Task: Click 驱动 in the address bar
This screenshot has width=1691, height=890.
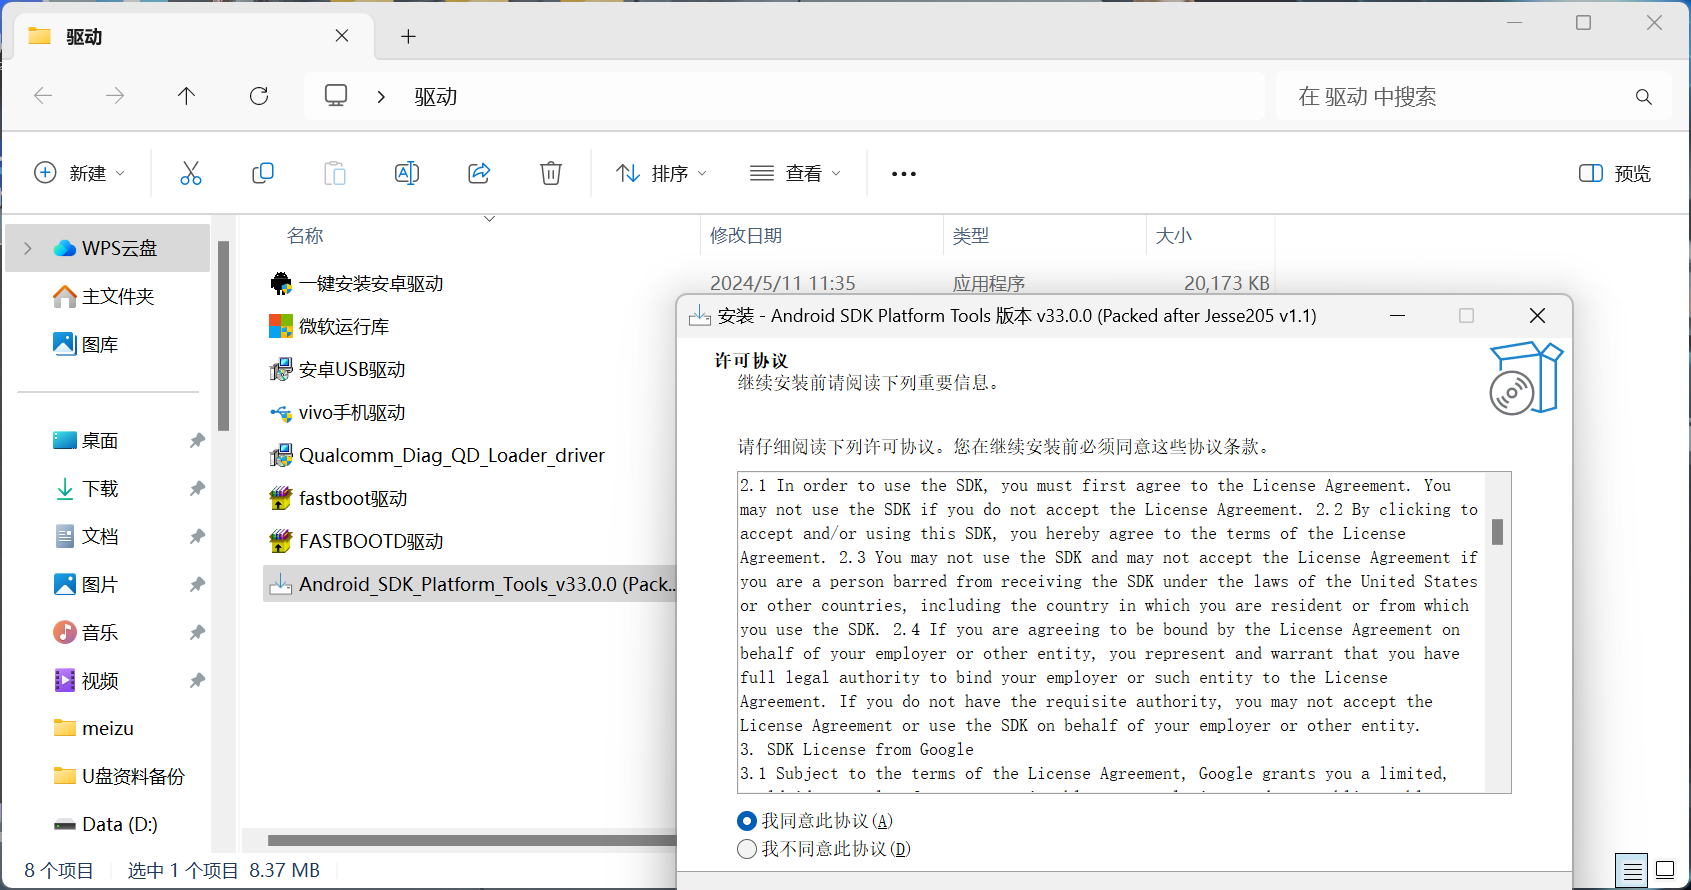Action: click(436, 97)
